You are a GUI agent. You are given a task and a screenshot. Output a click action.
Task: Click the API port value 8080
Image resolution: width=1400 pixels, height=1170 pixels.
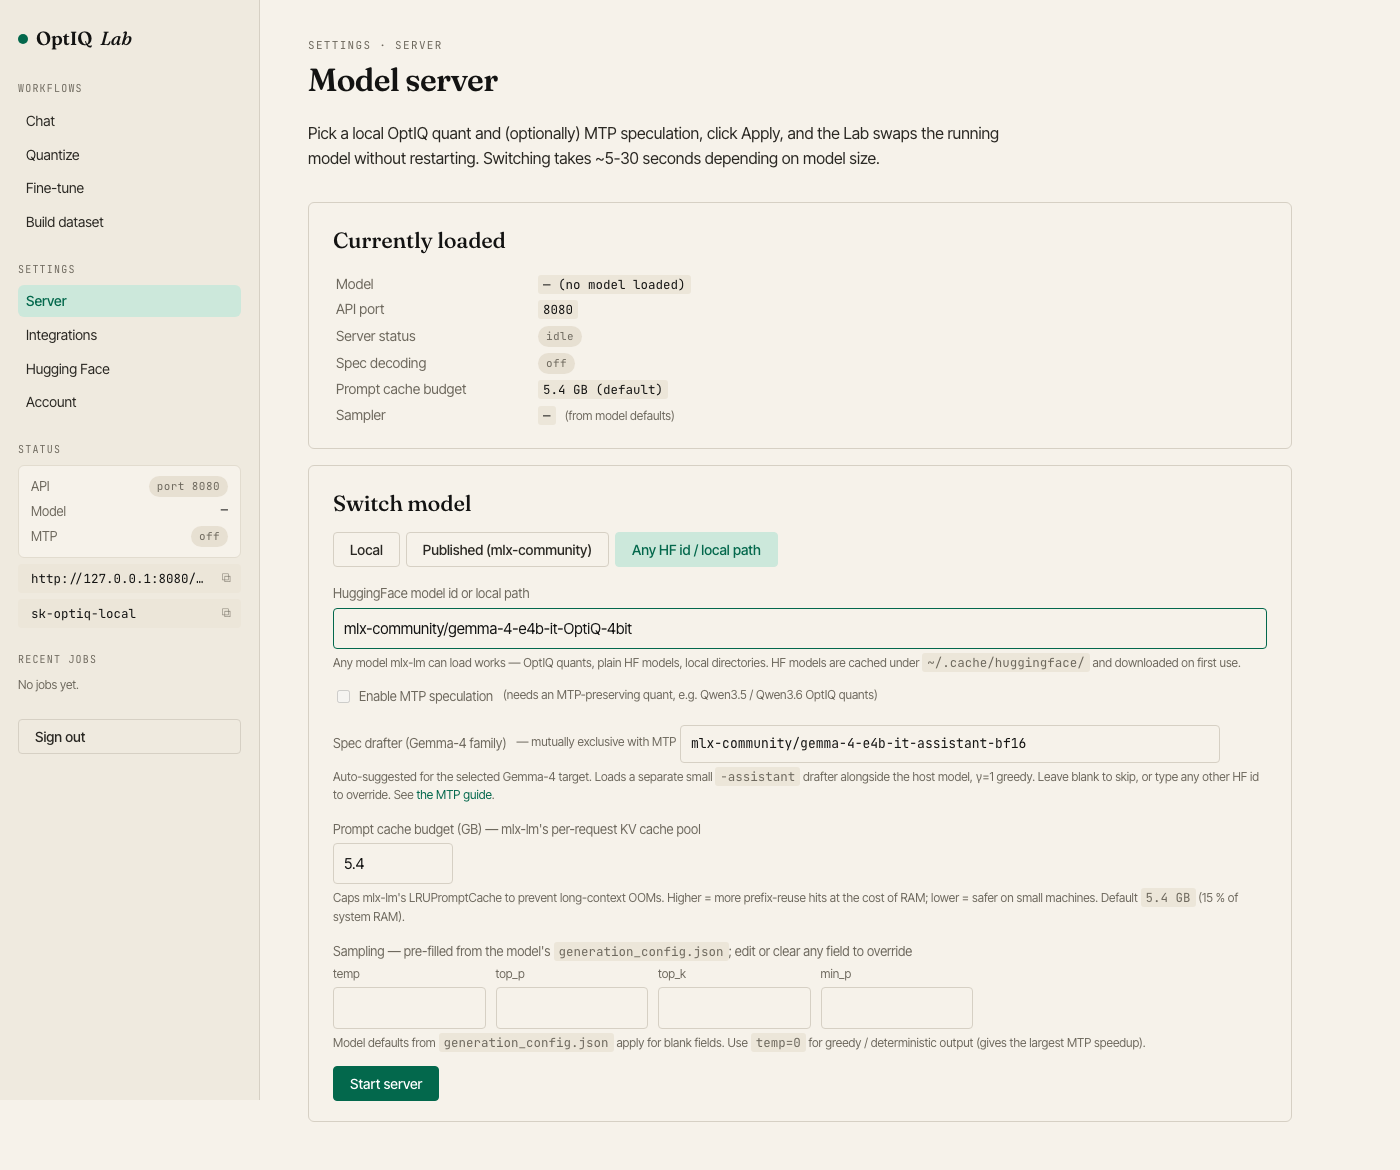pos(558,310)
